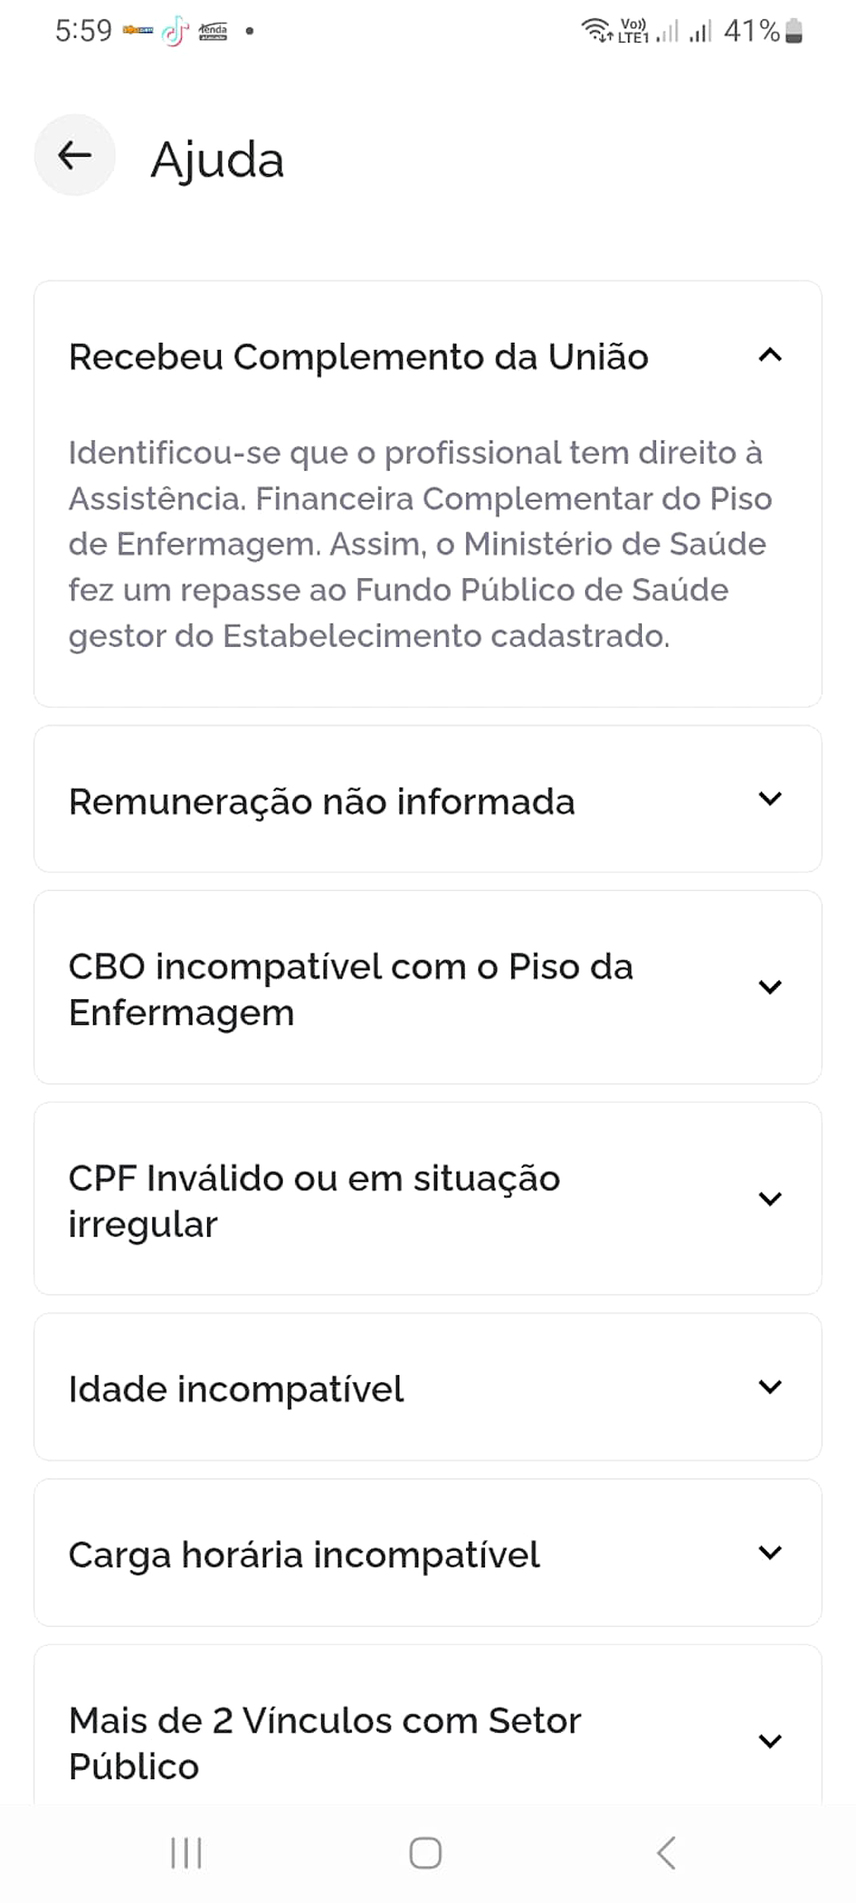Image resolution: width=856 pixels, height=1903 pixels.
Task: Expand the Idade incompatível chevron
Action: (x=769, y=1388)
